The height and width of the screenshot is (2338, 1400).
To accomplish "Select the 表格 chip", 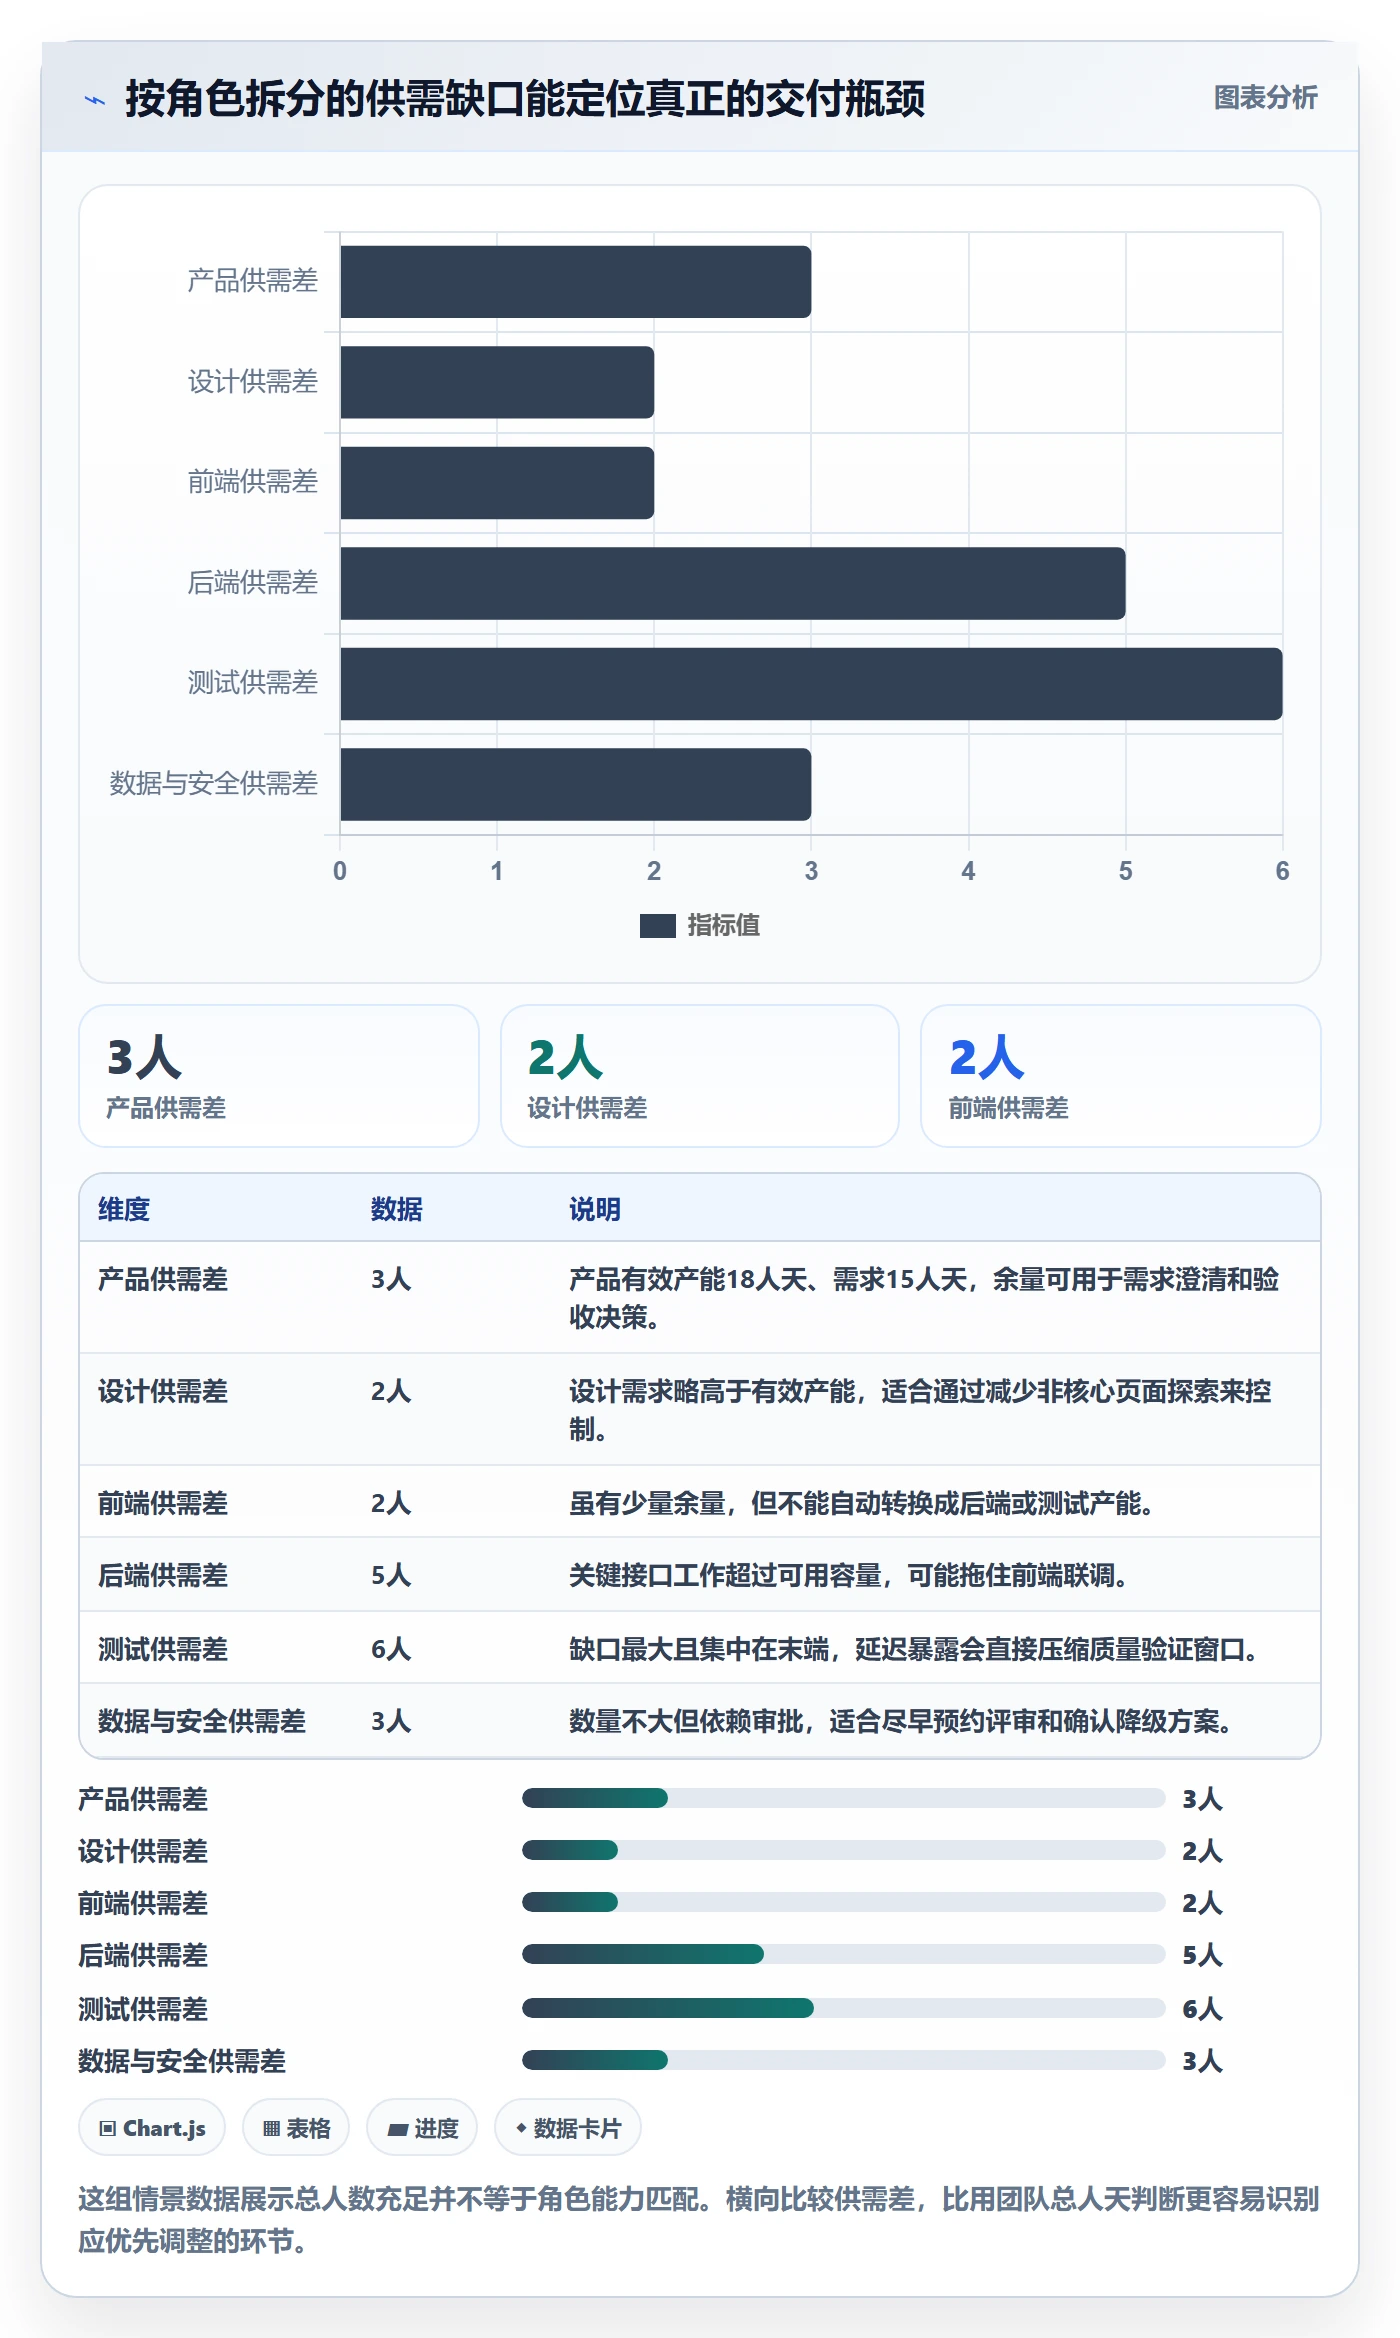I will click(x=296, y=2128).
